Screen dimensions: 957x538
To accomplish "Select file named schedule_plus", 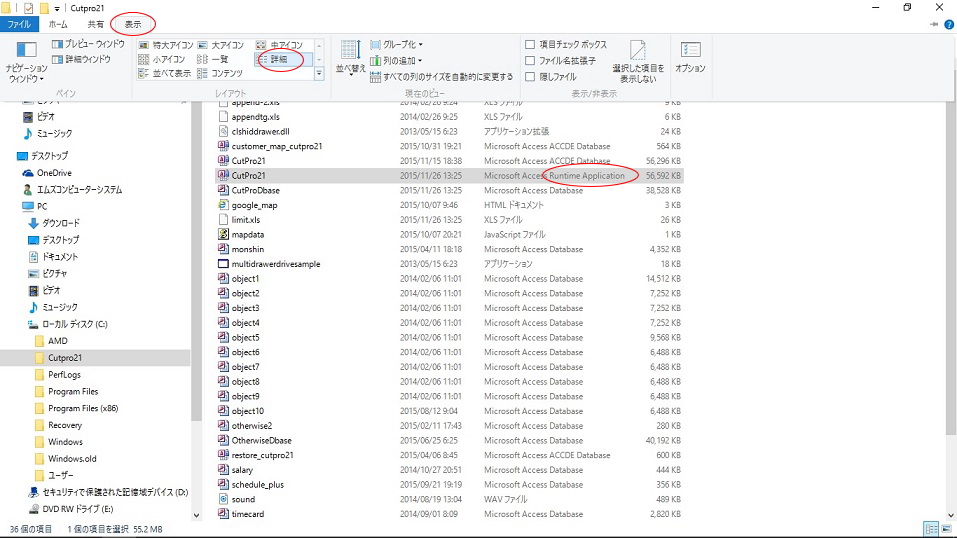I will point(258,484).
